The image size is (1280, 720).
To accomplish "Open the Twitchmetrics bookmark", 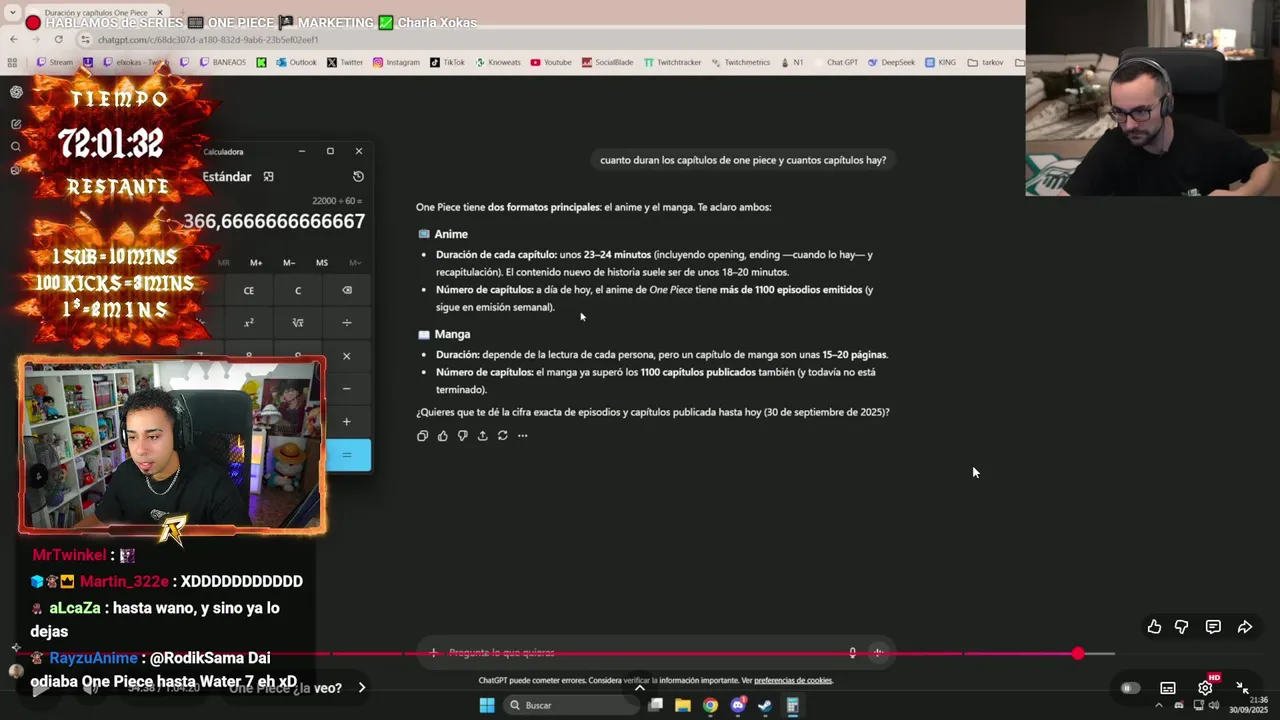I will [x=741, y=62].
